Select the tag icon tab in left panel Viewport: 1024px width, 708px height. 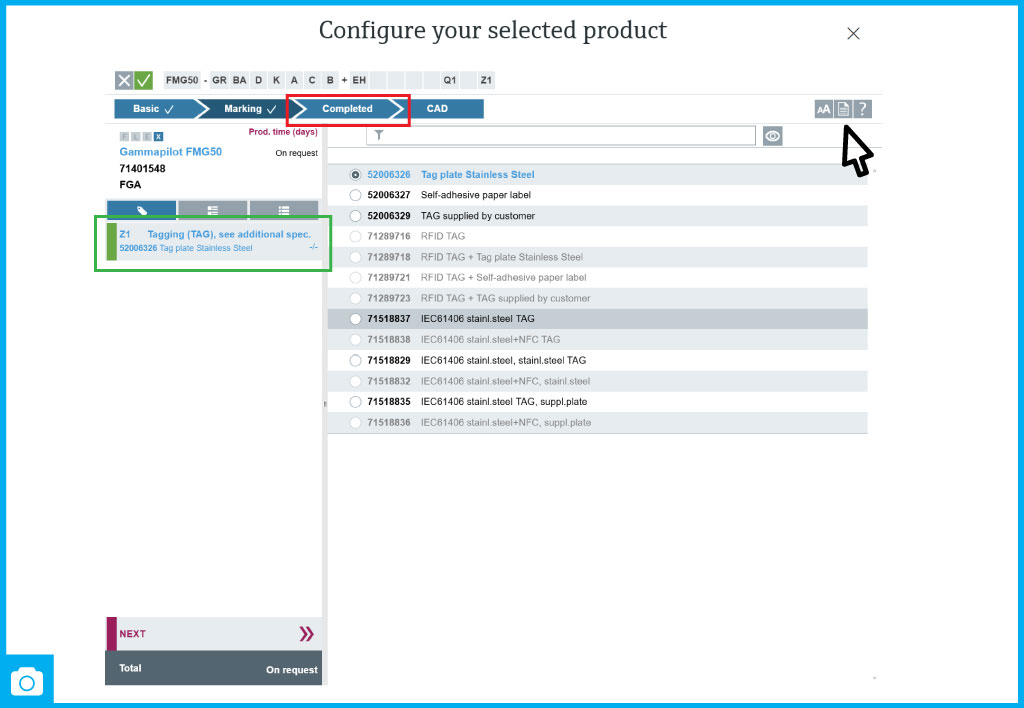point(142,210)
